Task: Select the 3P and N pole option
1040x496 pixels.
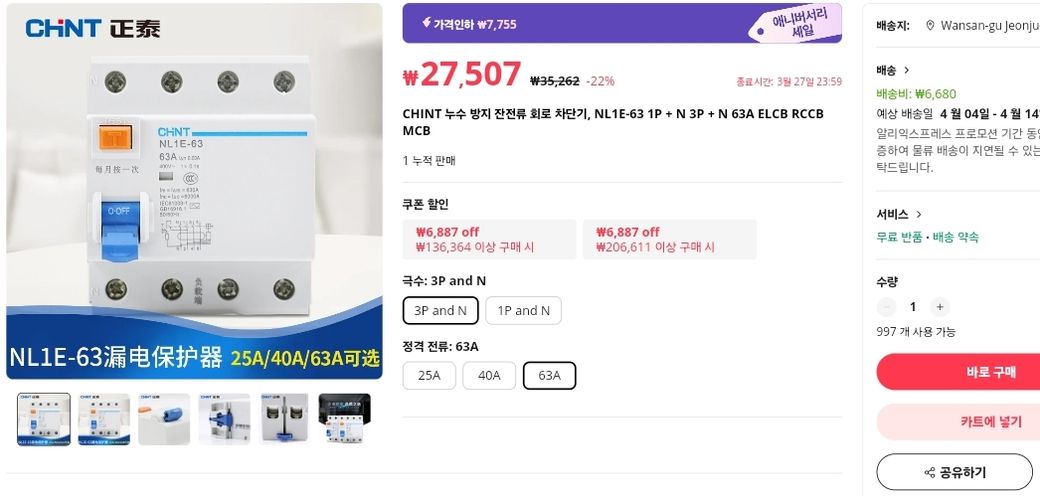Action: 440,310
